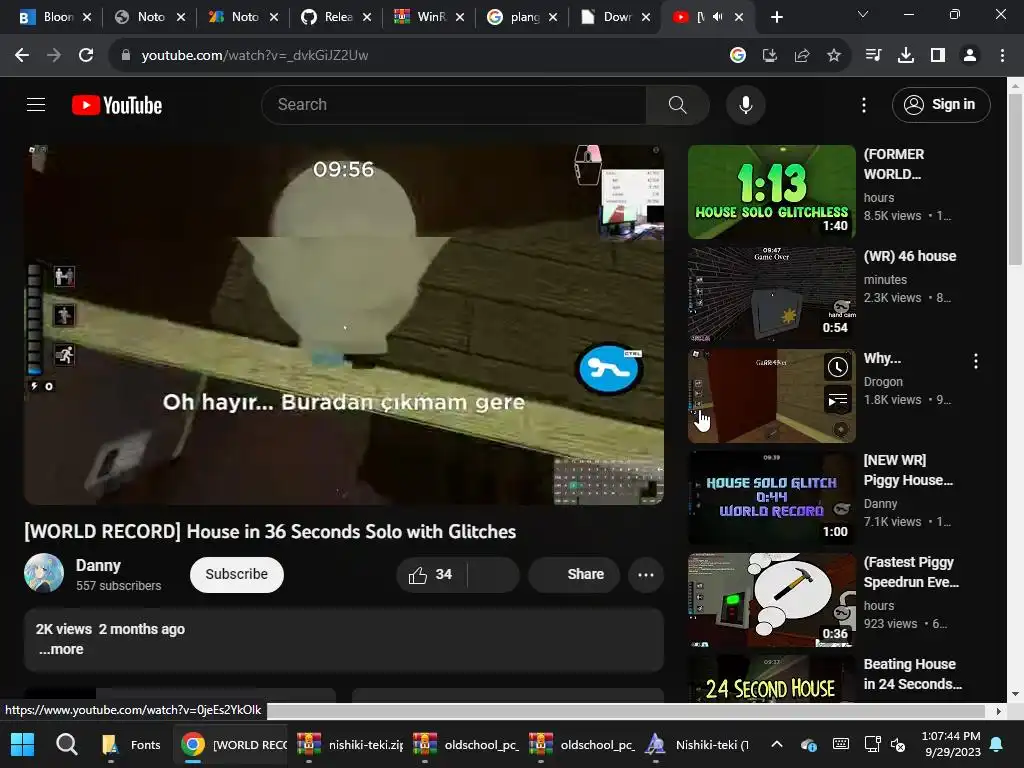
Task: Open Danny channel avatar
Action: [44, 573]
